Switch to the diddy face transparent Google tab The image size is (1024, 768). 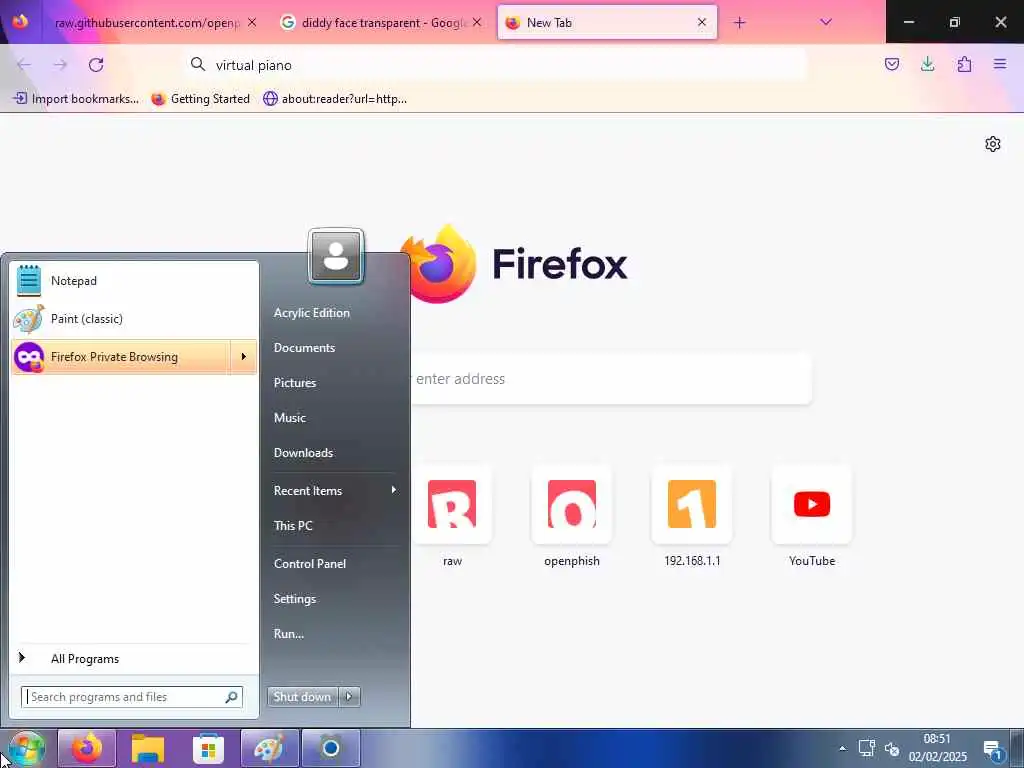pyautogui.click(x=383, y=23)
